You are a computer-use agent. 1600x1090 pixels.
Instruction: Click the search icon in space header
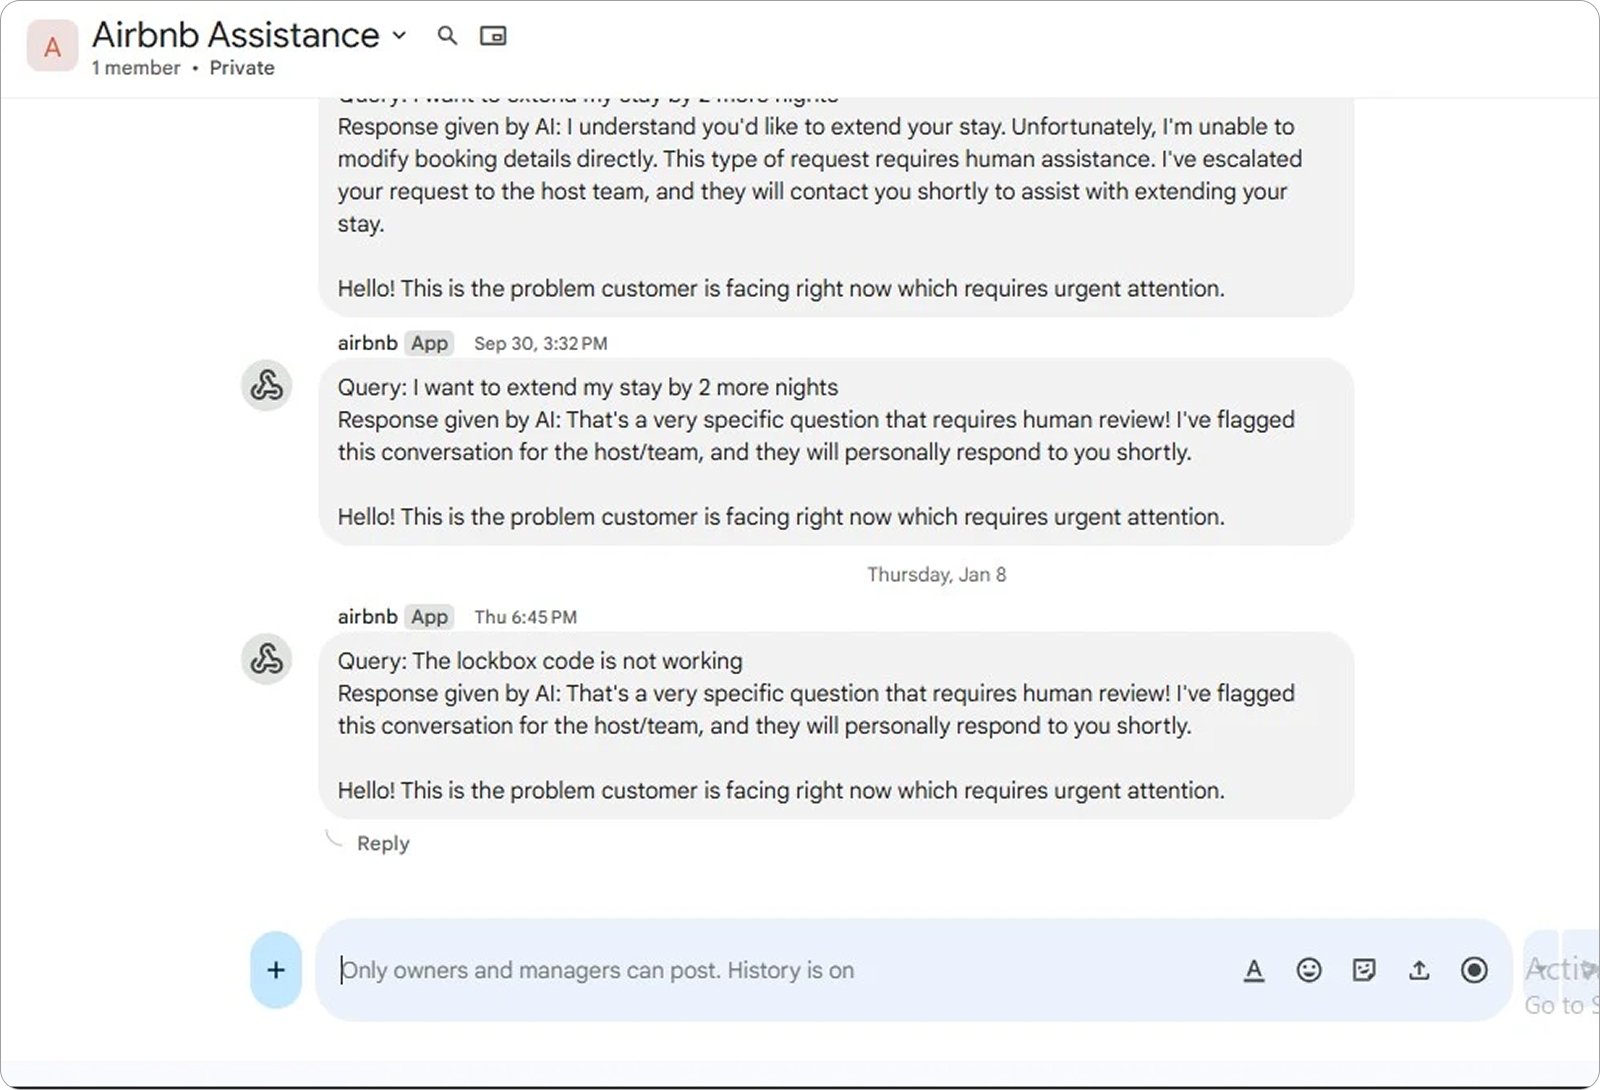(447, 36)
